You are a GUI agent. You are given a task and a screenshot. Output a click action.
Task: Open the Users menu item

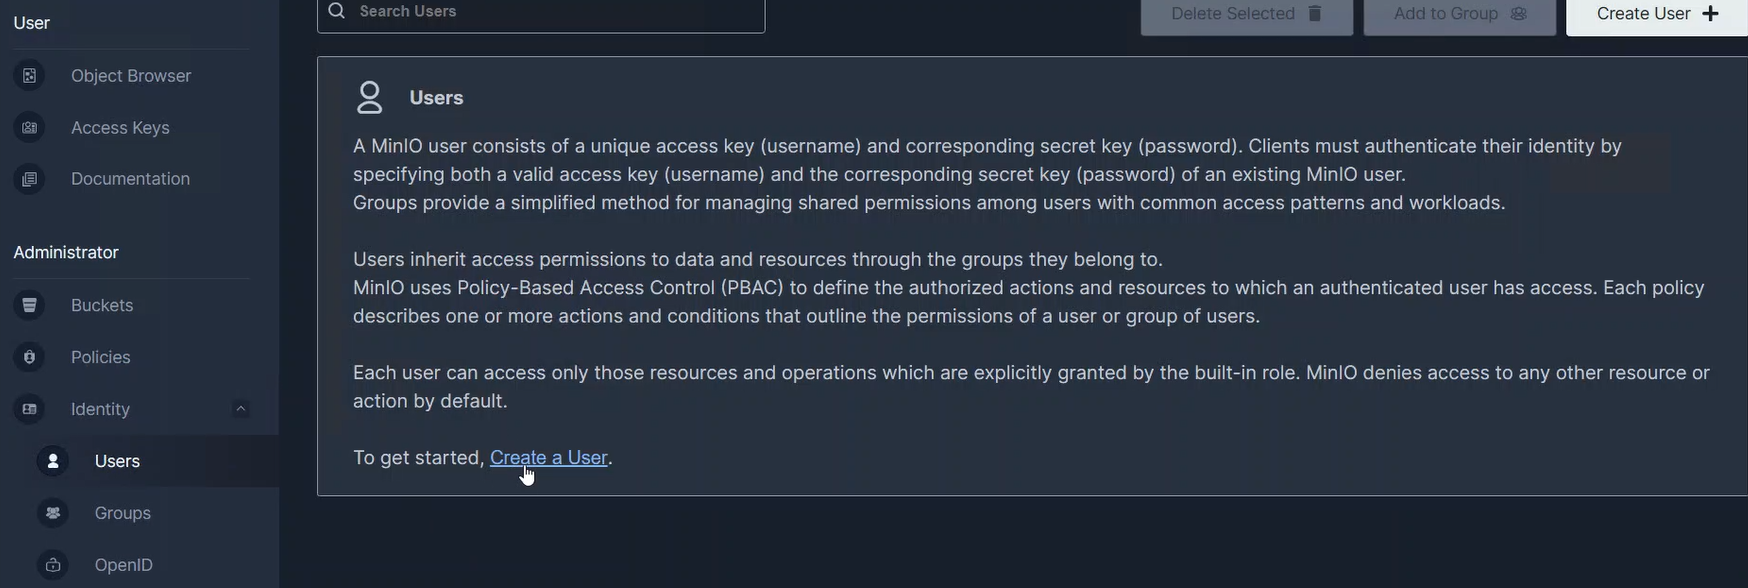click(x=117, y=461)
